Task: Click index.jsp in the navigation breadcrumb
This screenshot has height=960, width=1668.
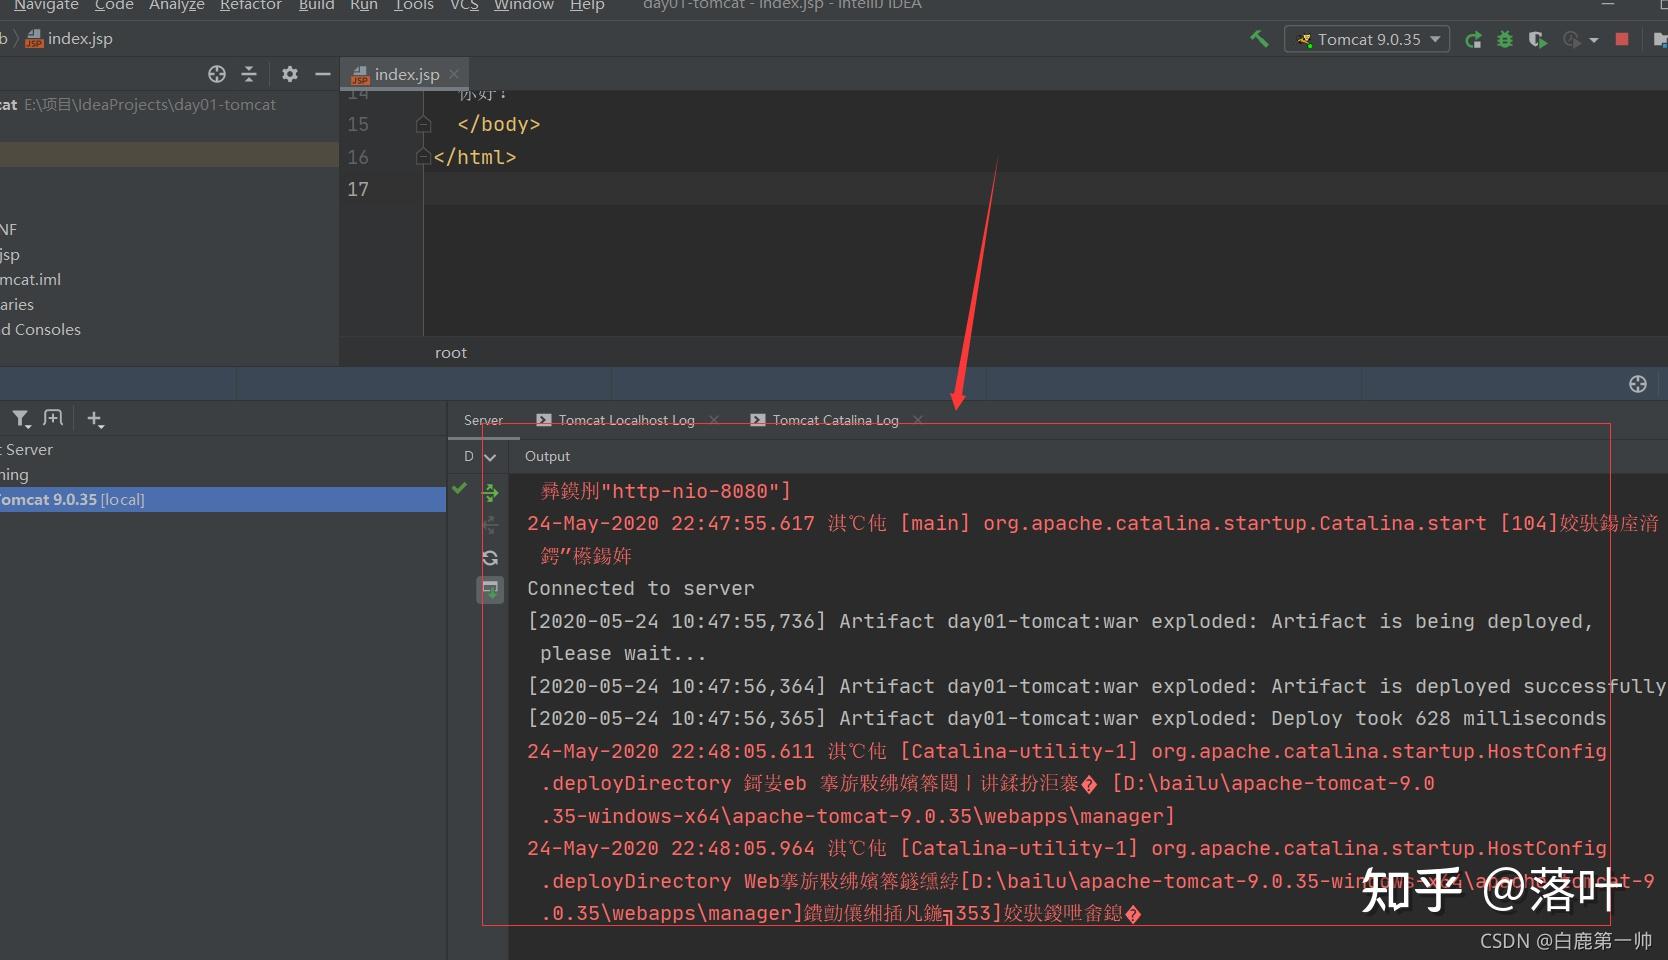Action: [69, 39]
